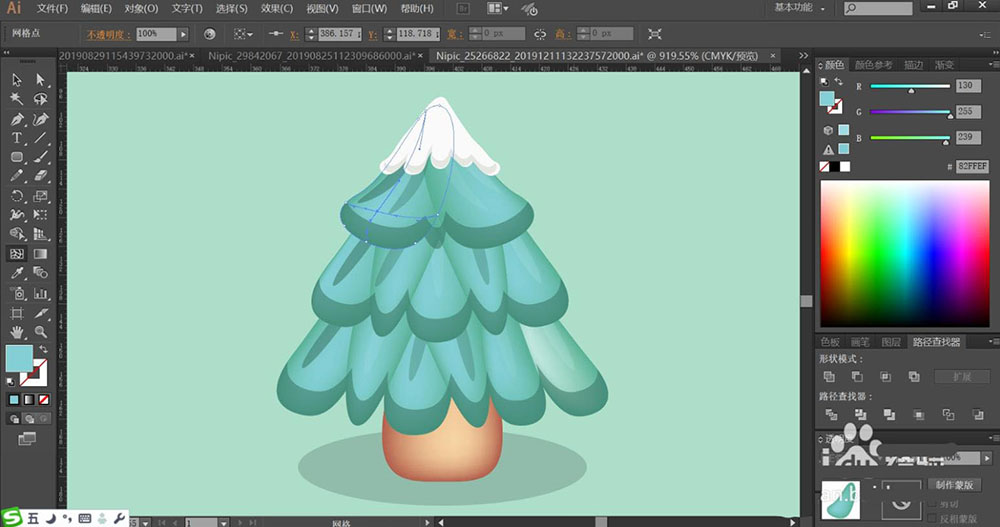Viewport: 1000px width, 527px height.
Task: Click the Minus Front shape mode icon
Action: tap(857, 376)
